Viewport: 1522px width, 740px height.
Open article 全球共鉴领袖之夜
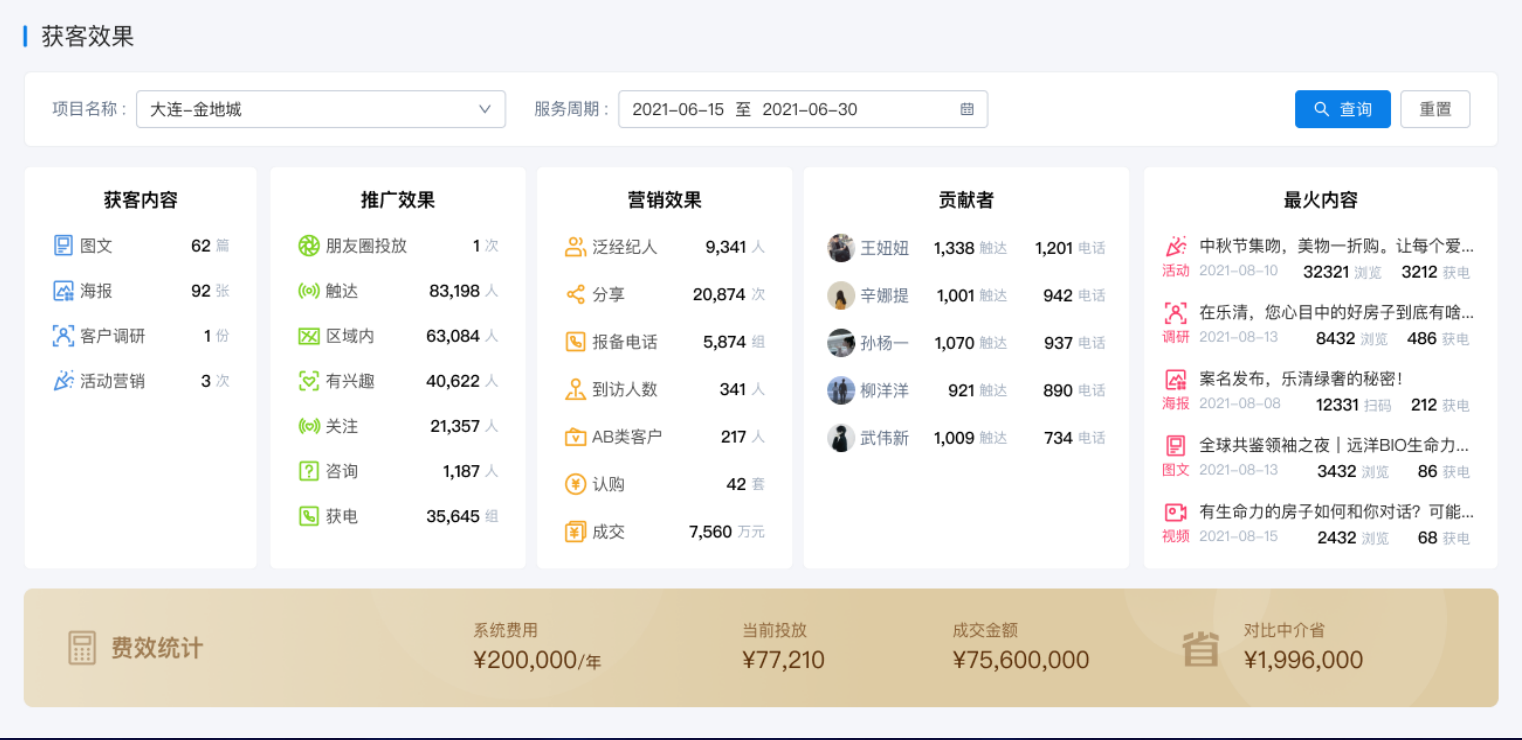tap(1334, 445)
